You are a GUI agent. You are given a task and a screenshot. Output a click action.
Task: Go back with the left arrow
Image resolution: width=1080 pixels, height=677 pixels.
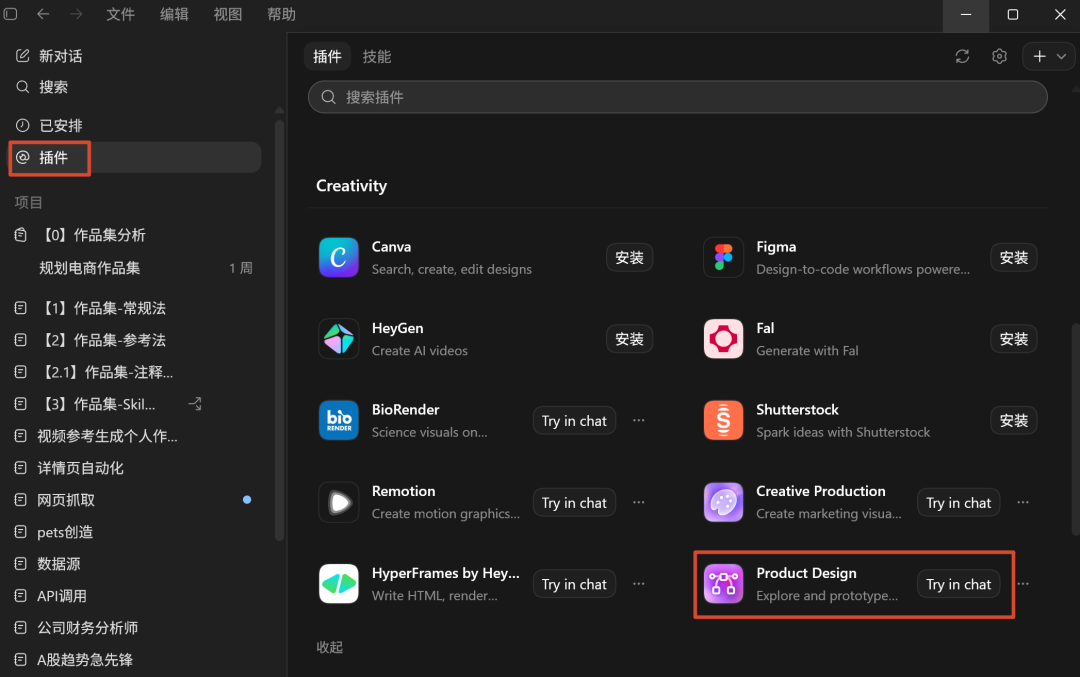point(43,14)
